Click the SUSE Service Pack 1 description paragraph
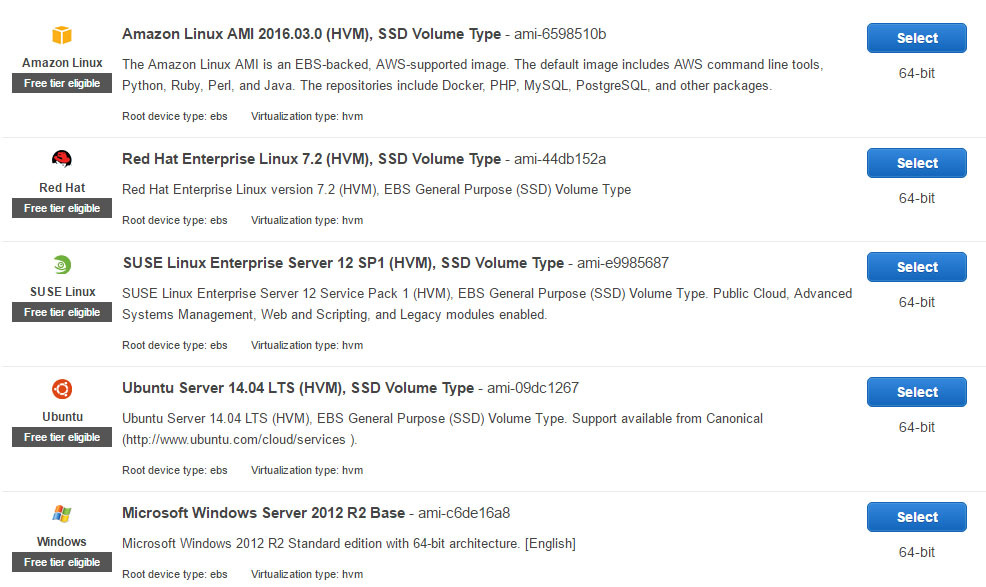 [x=487, y=304]
